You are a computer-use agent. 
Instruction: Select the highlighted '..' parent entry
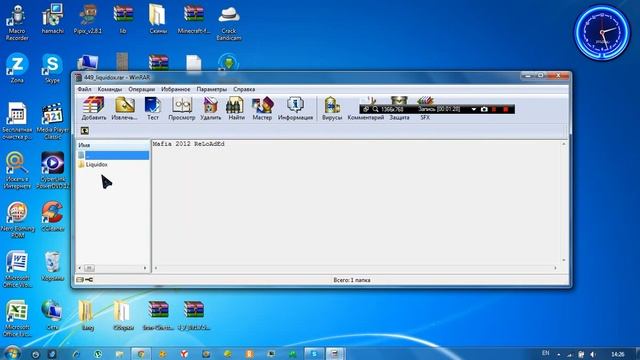(113, 156)
